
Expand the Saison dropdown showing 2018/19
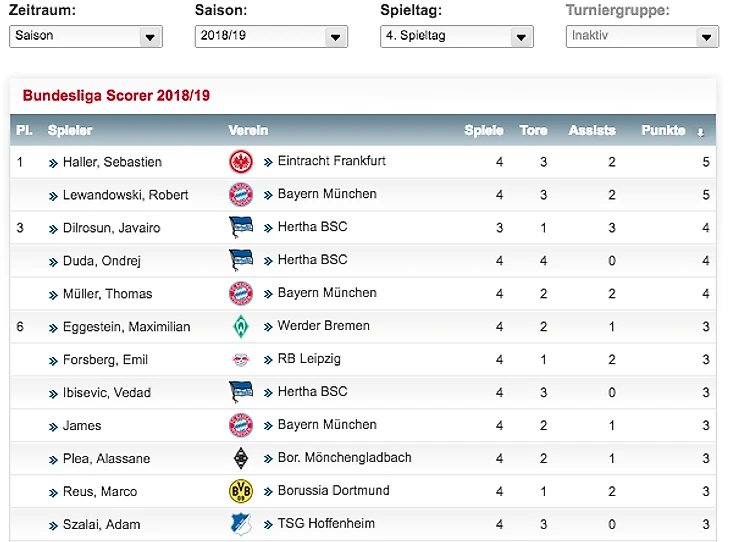click(x=271, y=36)
